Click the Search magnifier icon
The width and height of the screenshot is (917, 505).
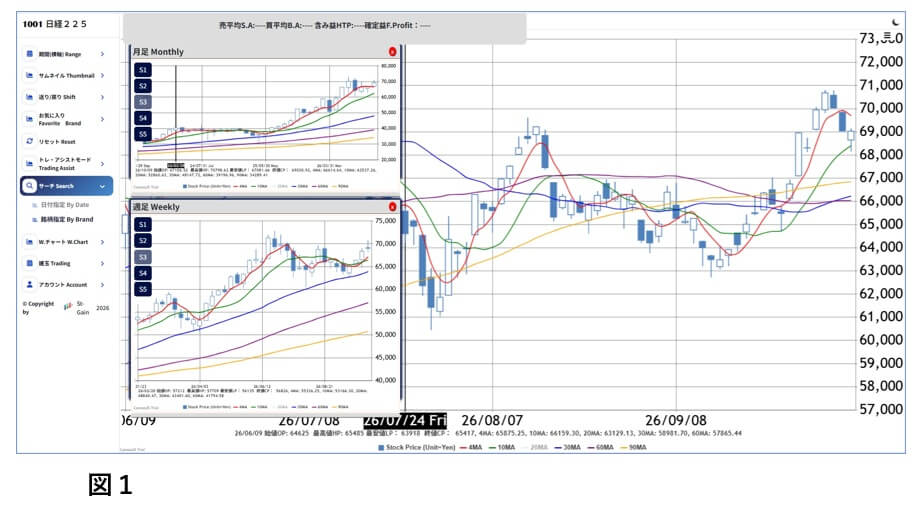point(29,186)
